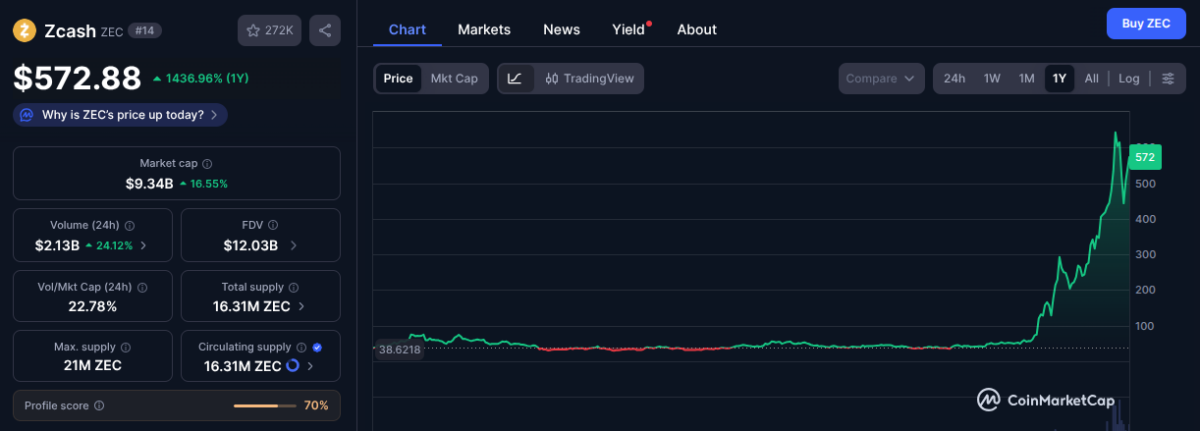Set chart range to 24h
This screenshot has height=431, width=1200.
click(x=954, y=78)
